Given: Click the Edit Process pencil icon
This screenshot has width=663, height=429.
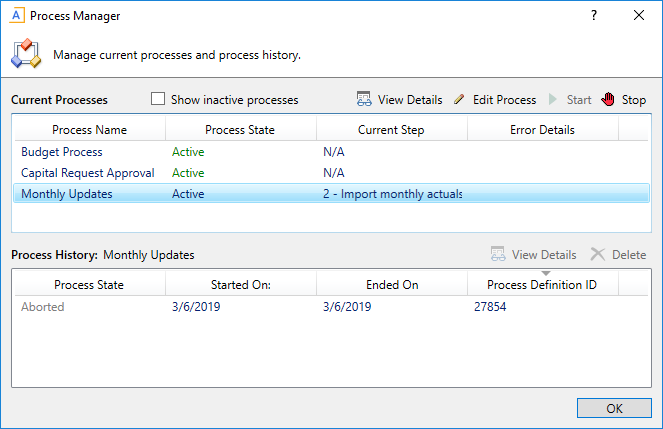Looking at the screenshot, I should tap(459, 100).
